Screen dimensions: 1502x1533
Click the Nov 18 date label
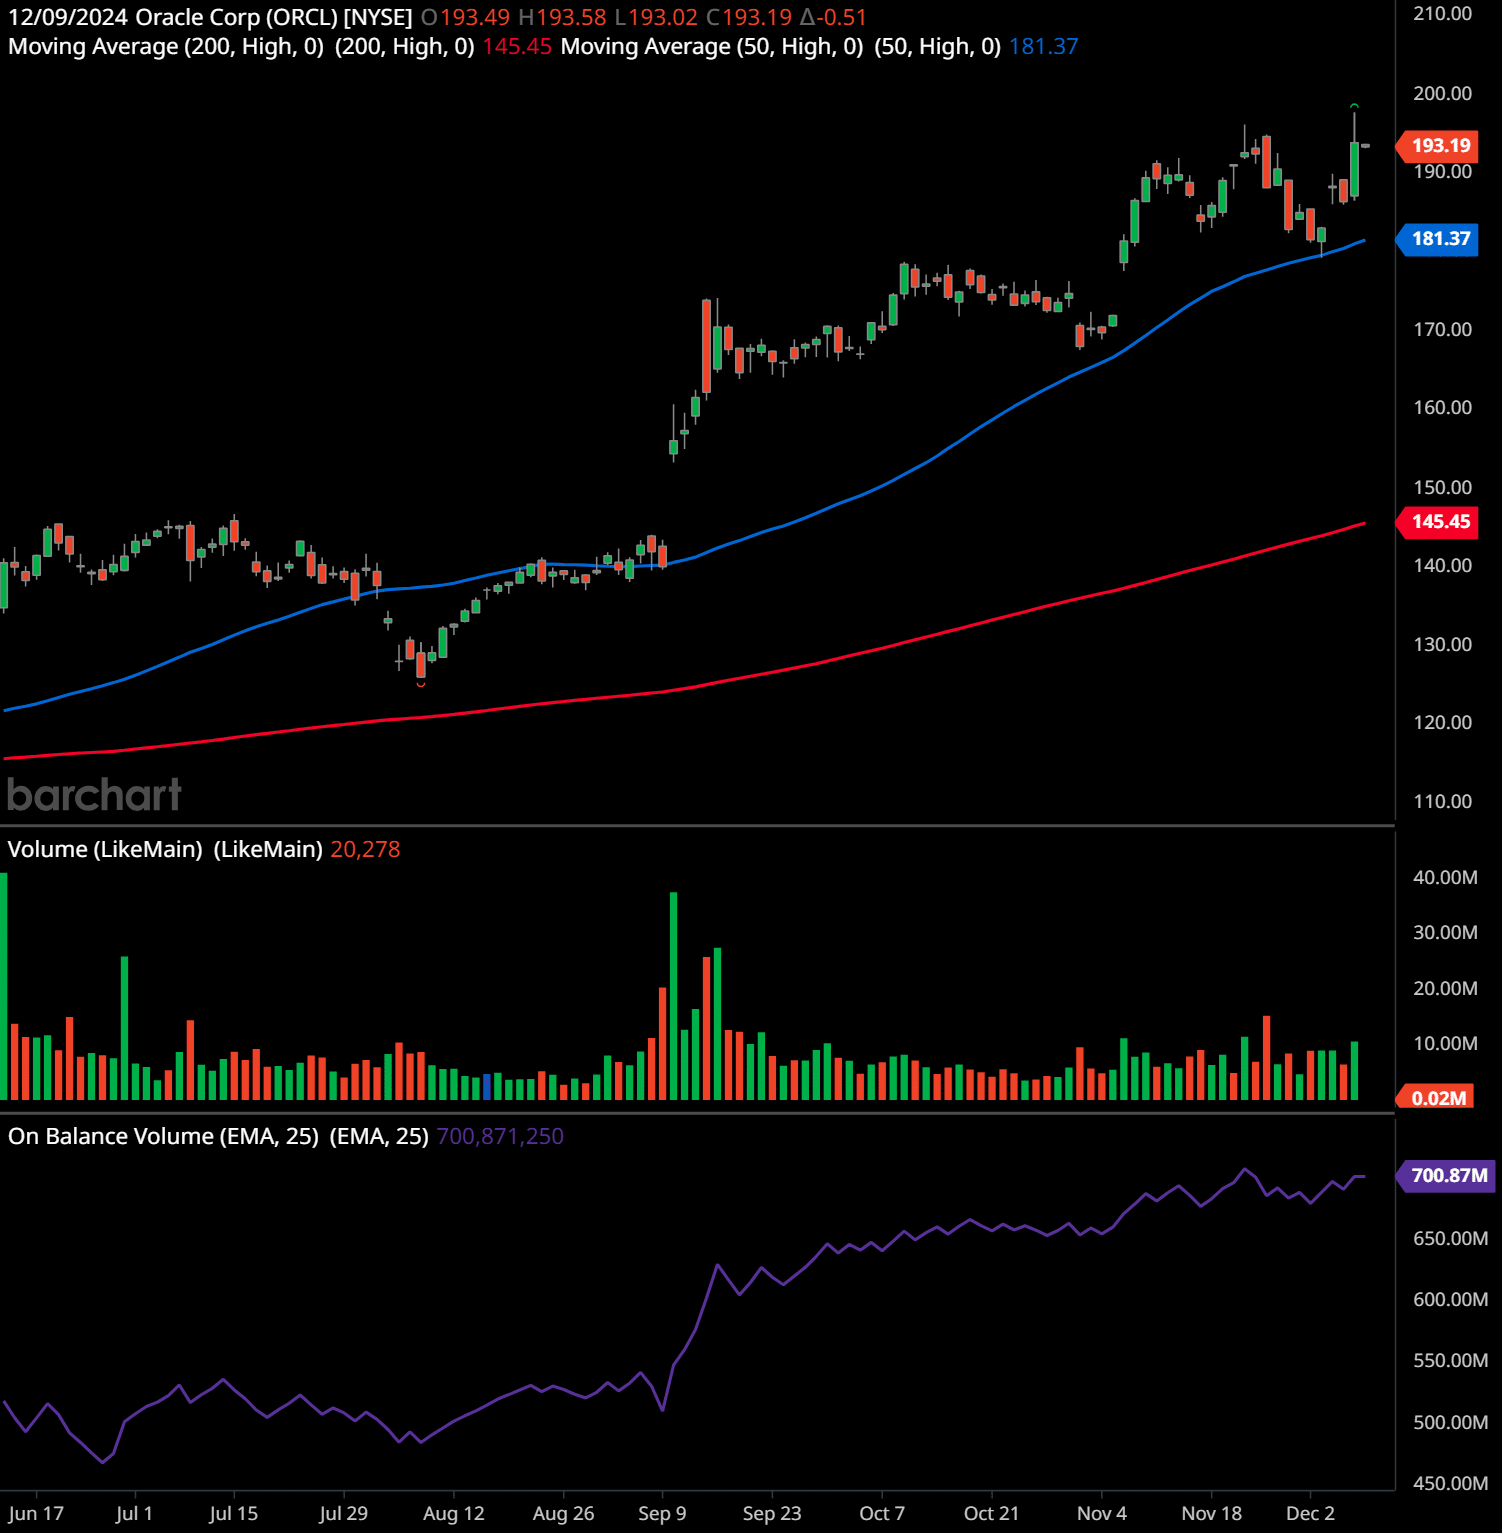click(1211, 1513)
